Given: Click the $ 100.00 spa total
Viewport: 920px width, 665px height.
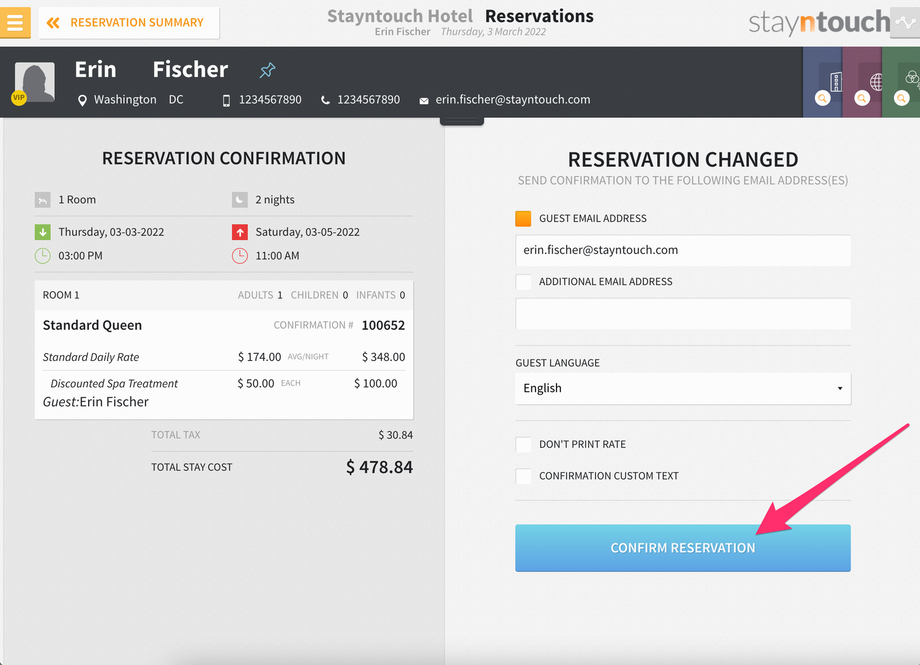Looking at the screenshot, I should pyautogui.click(x=376, y=384).
